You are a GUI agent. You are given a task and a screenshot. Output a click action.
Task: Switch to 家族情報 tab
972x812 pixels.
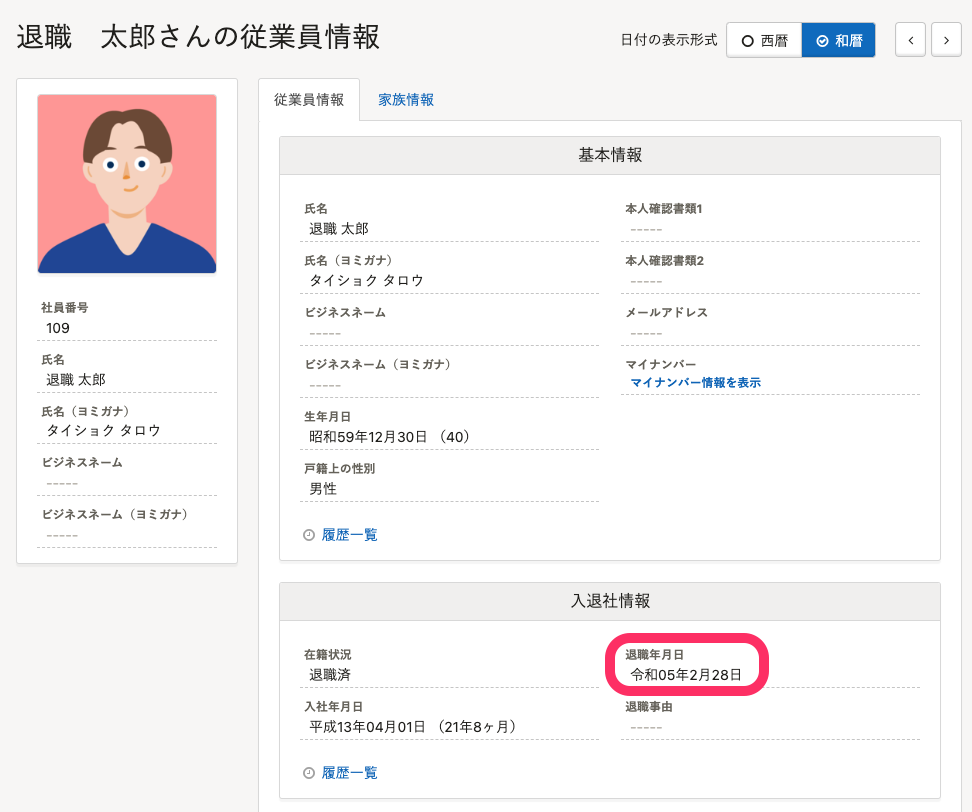click(406, 100)
